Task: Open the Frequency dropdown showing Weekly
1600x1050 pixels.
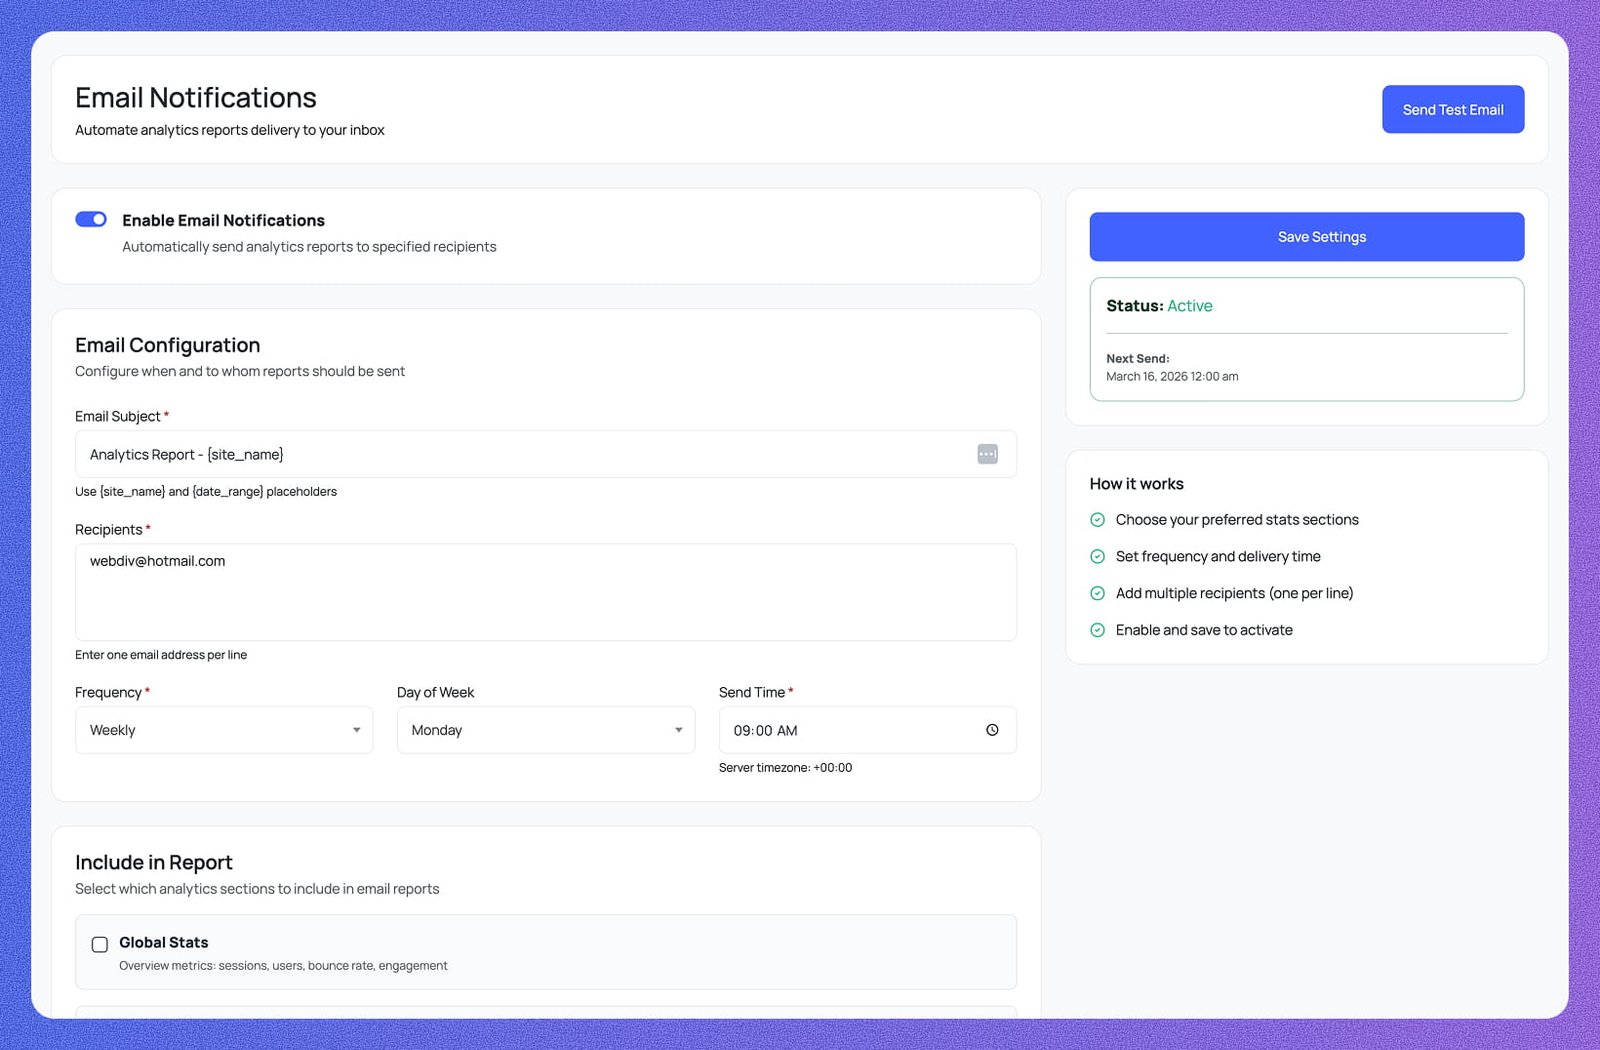Action: tap(223, 730)
